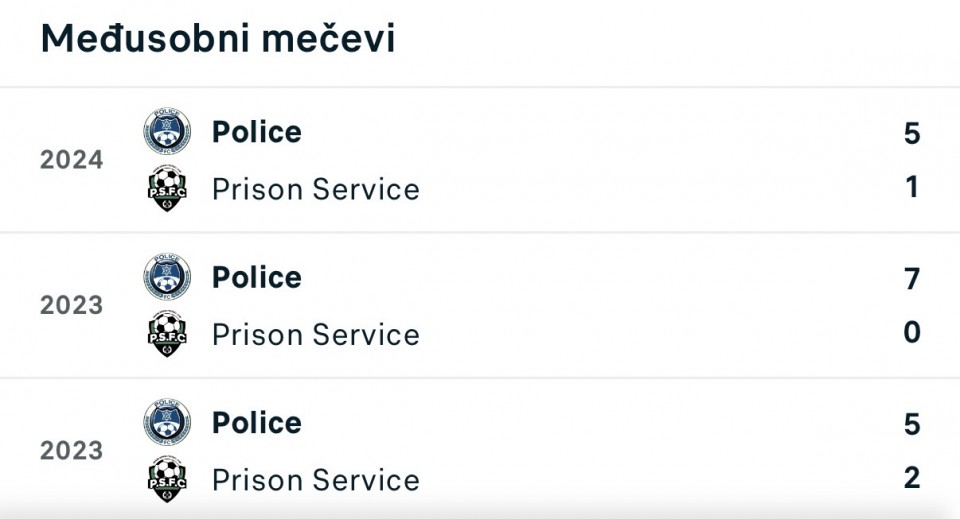
Task: Click Police crest in the 5-2 match
Action: (167, 423)
